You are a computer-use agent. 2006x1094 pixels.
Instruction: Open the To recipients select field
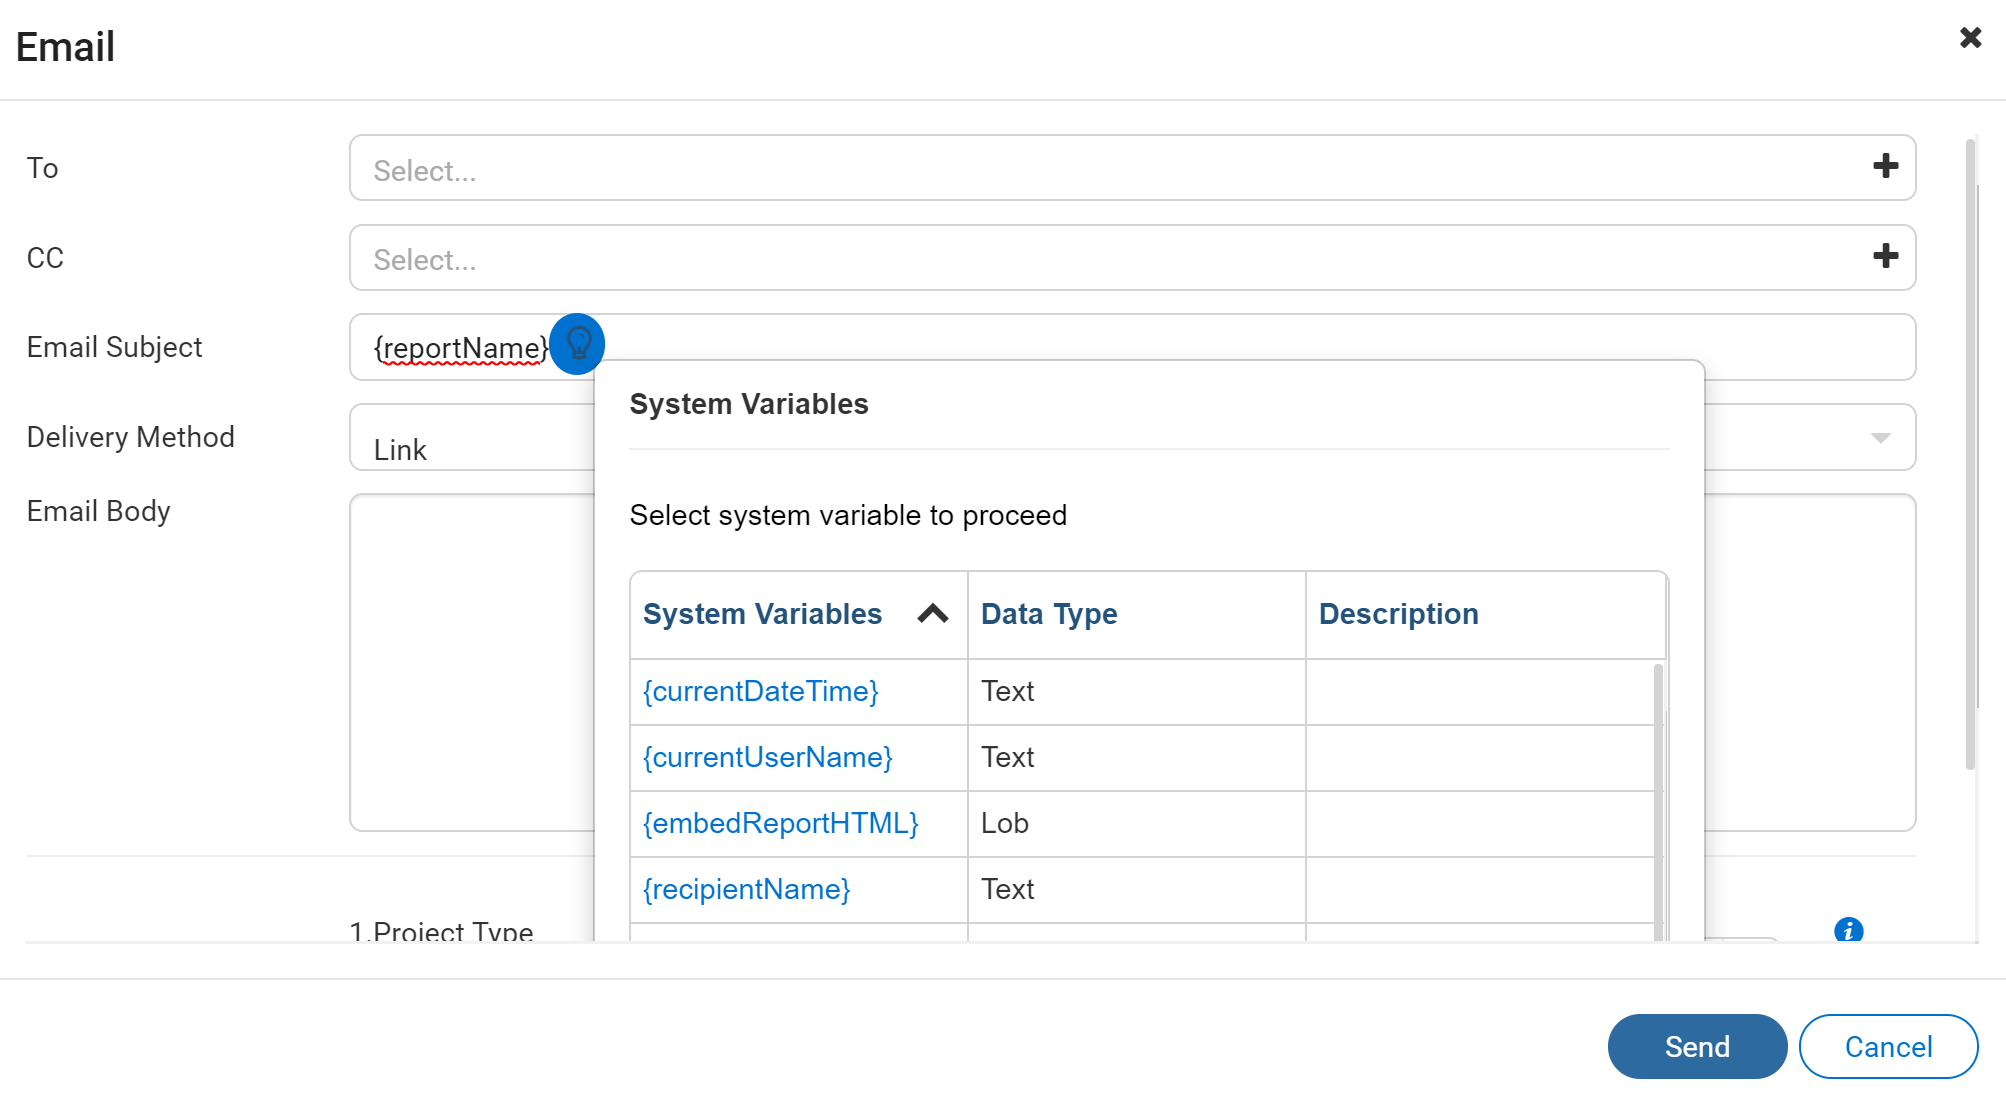point(1100,169)
